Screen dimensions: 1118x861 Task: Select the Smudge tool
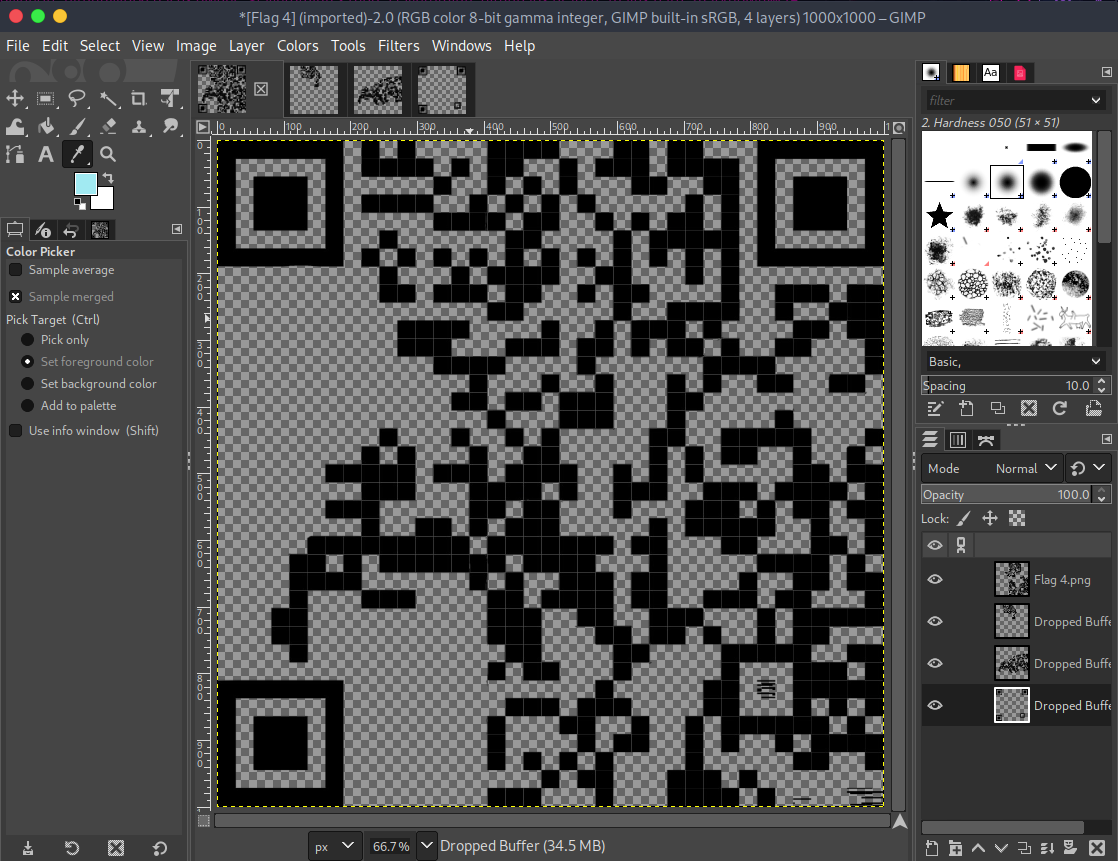click(x=170, y=127)
